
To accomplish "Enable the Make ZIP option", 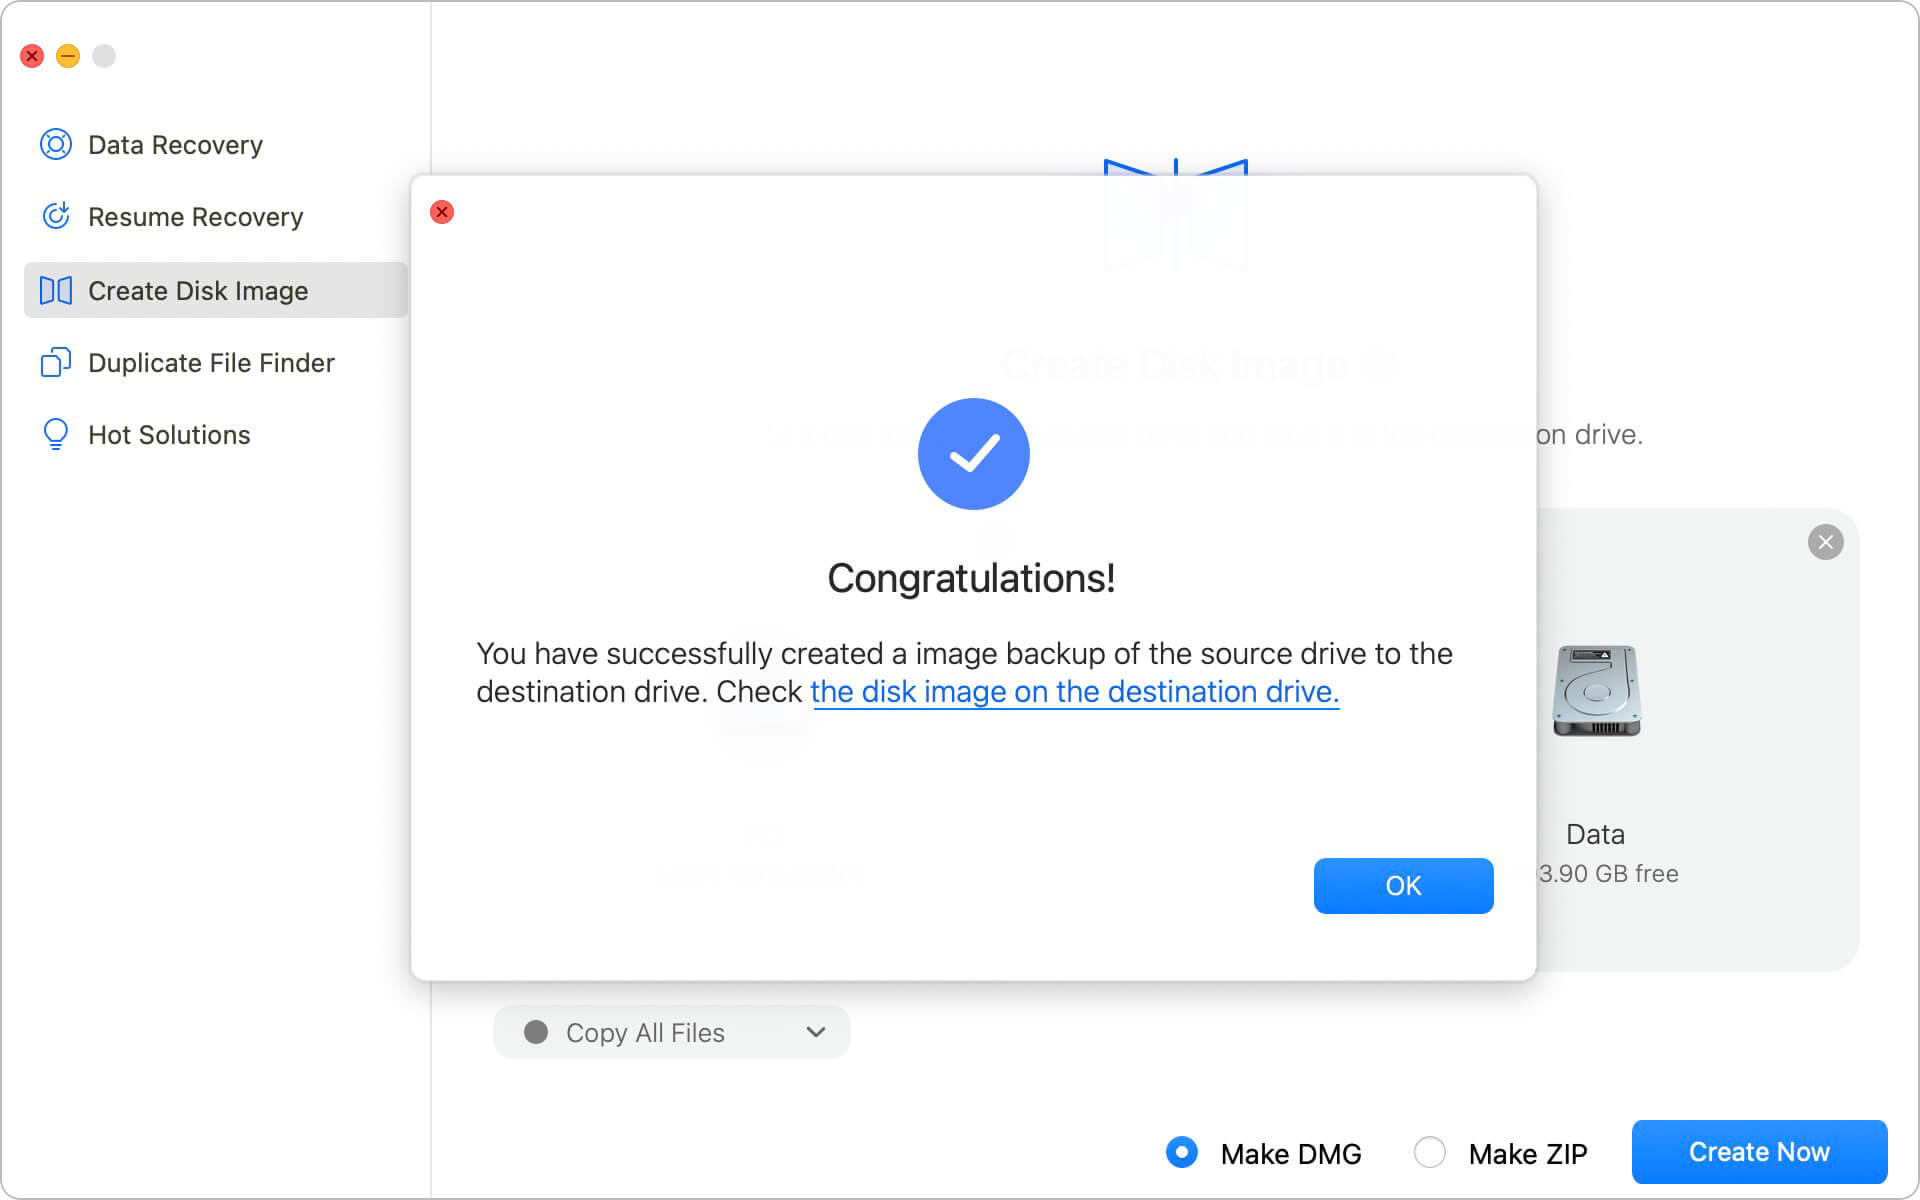I will click(1430, 1152).
